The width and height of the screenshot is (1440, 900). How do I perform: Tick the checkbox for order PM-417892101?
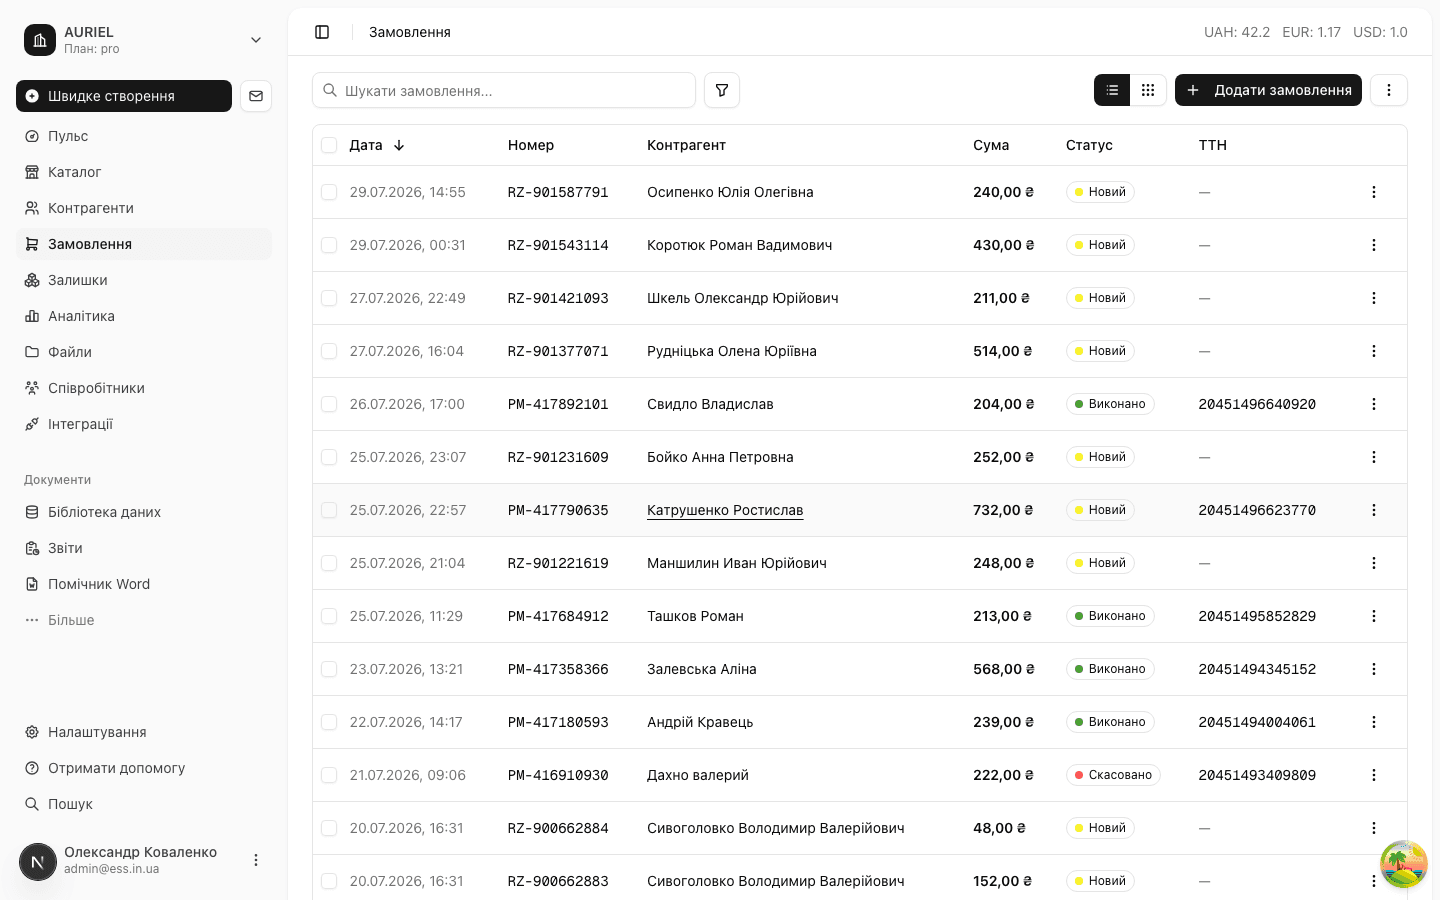click(329, 404)
